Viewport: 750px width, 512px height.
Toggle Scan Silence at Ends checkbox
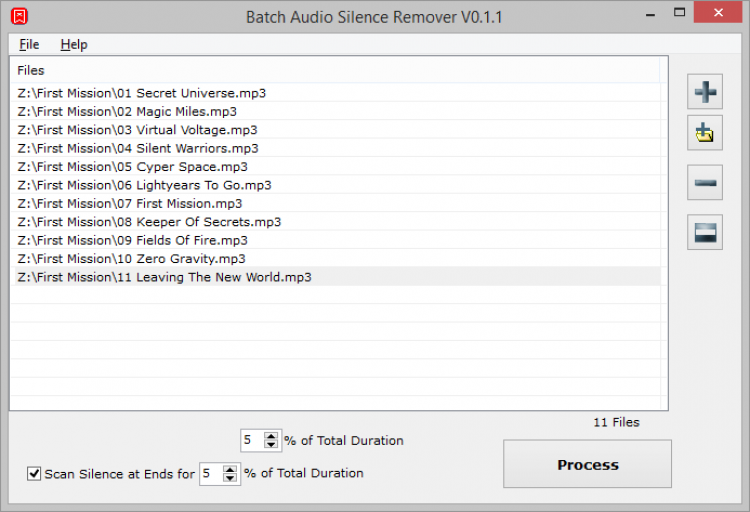click(34, 473)
